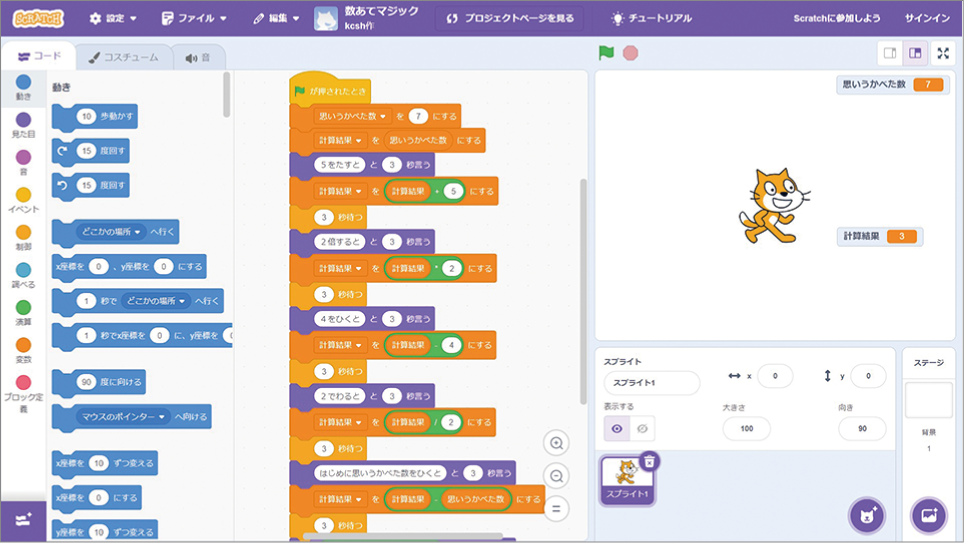Expand the ファイル file menu
Image resolution: width=964 pixels, height=545 pixels.
pyautogui.click(x=194, y=18)
